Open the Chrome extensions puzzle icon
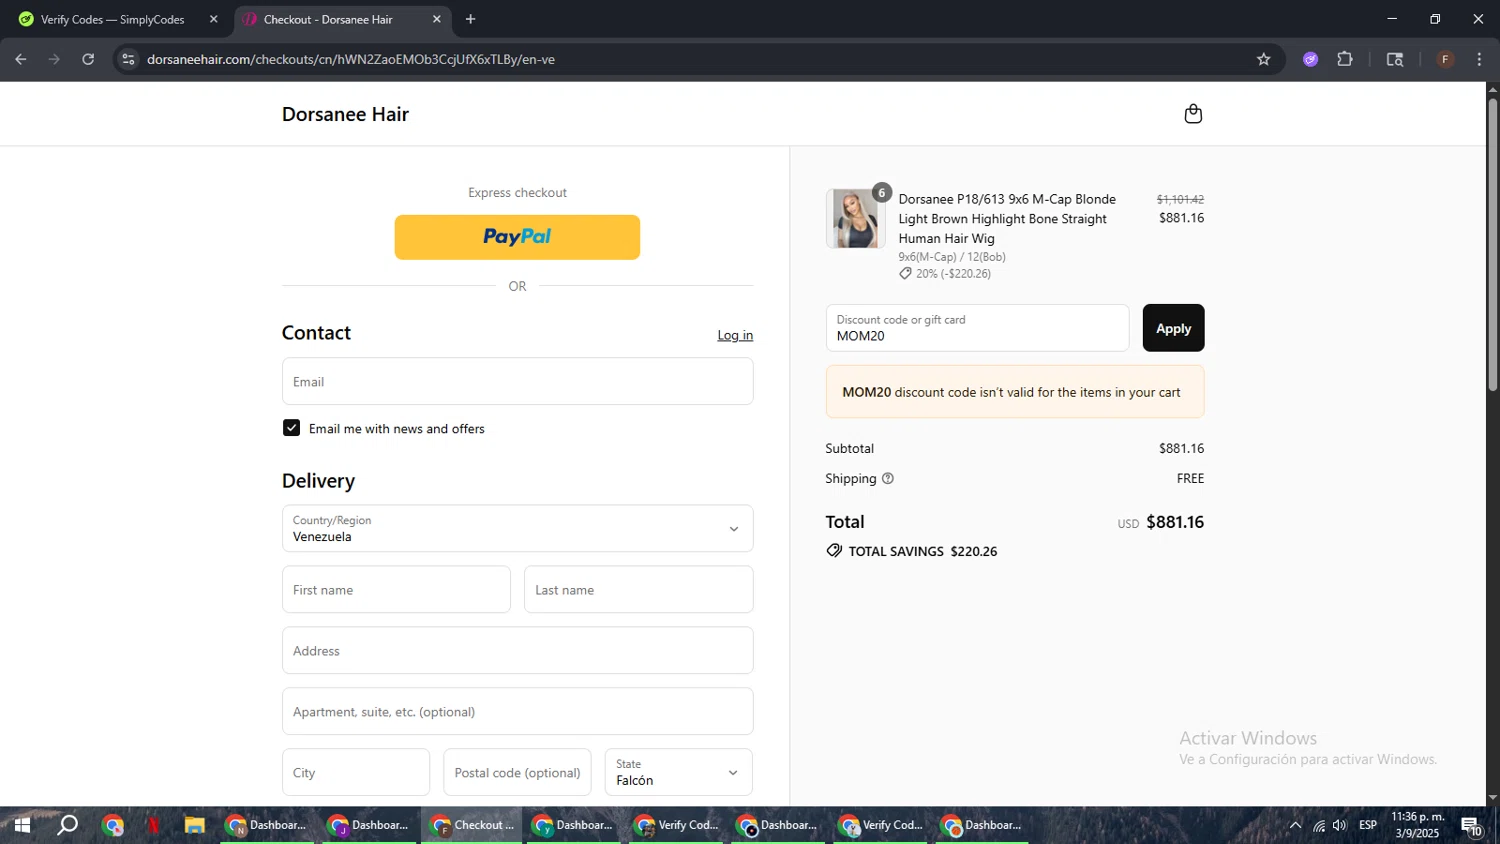 1345,59
